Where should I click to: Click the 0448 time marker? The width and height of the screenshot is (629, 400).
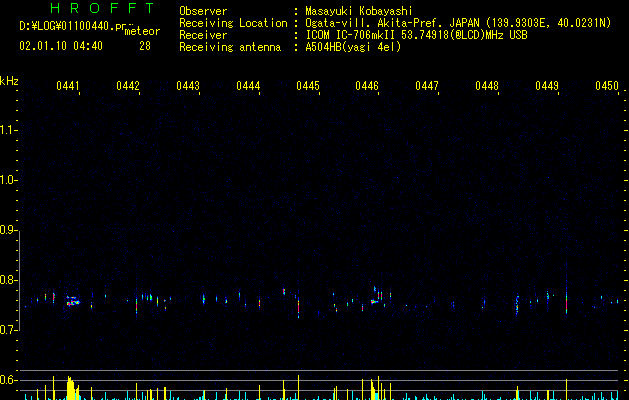(487, 86)
